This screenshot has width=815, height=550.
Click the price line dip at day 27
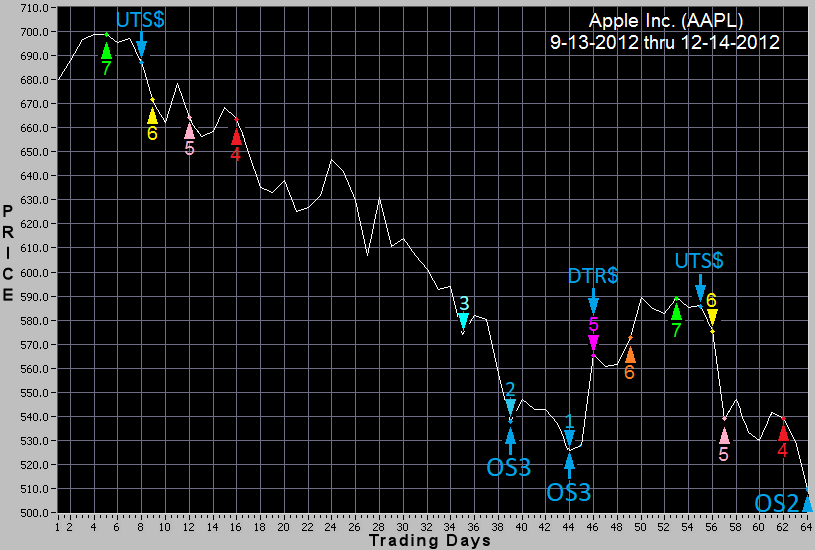tap(367, 255)
